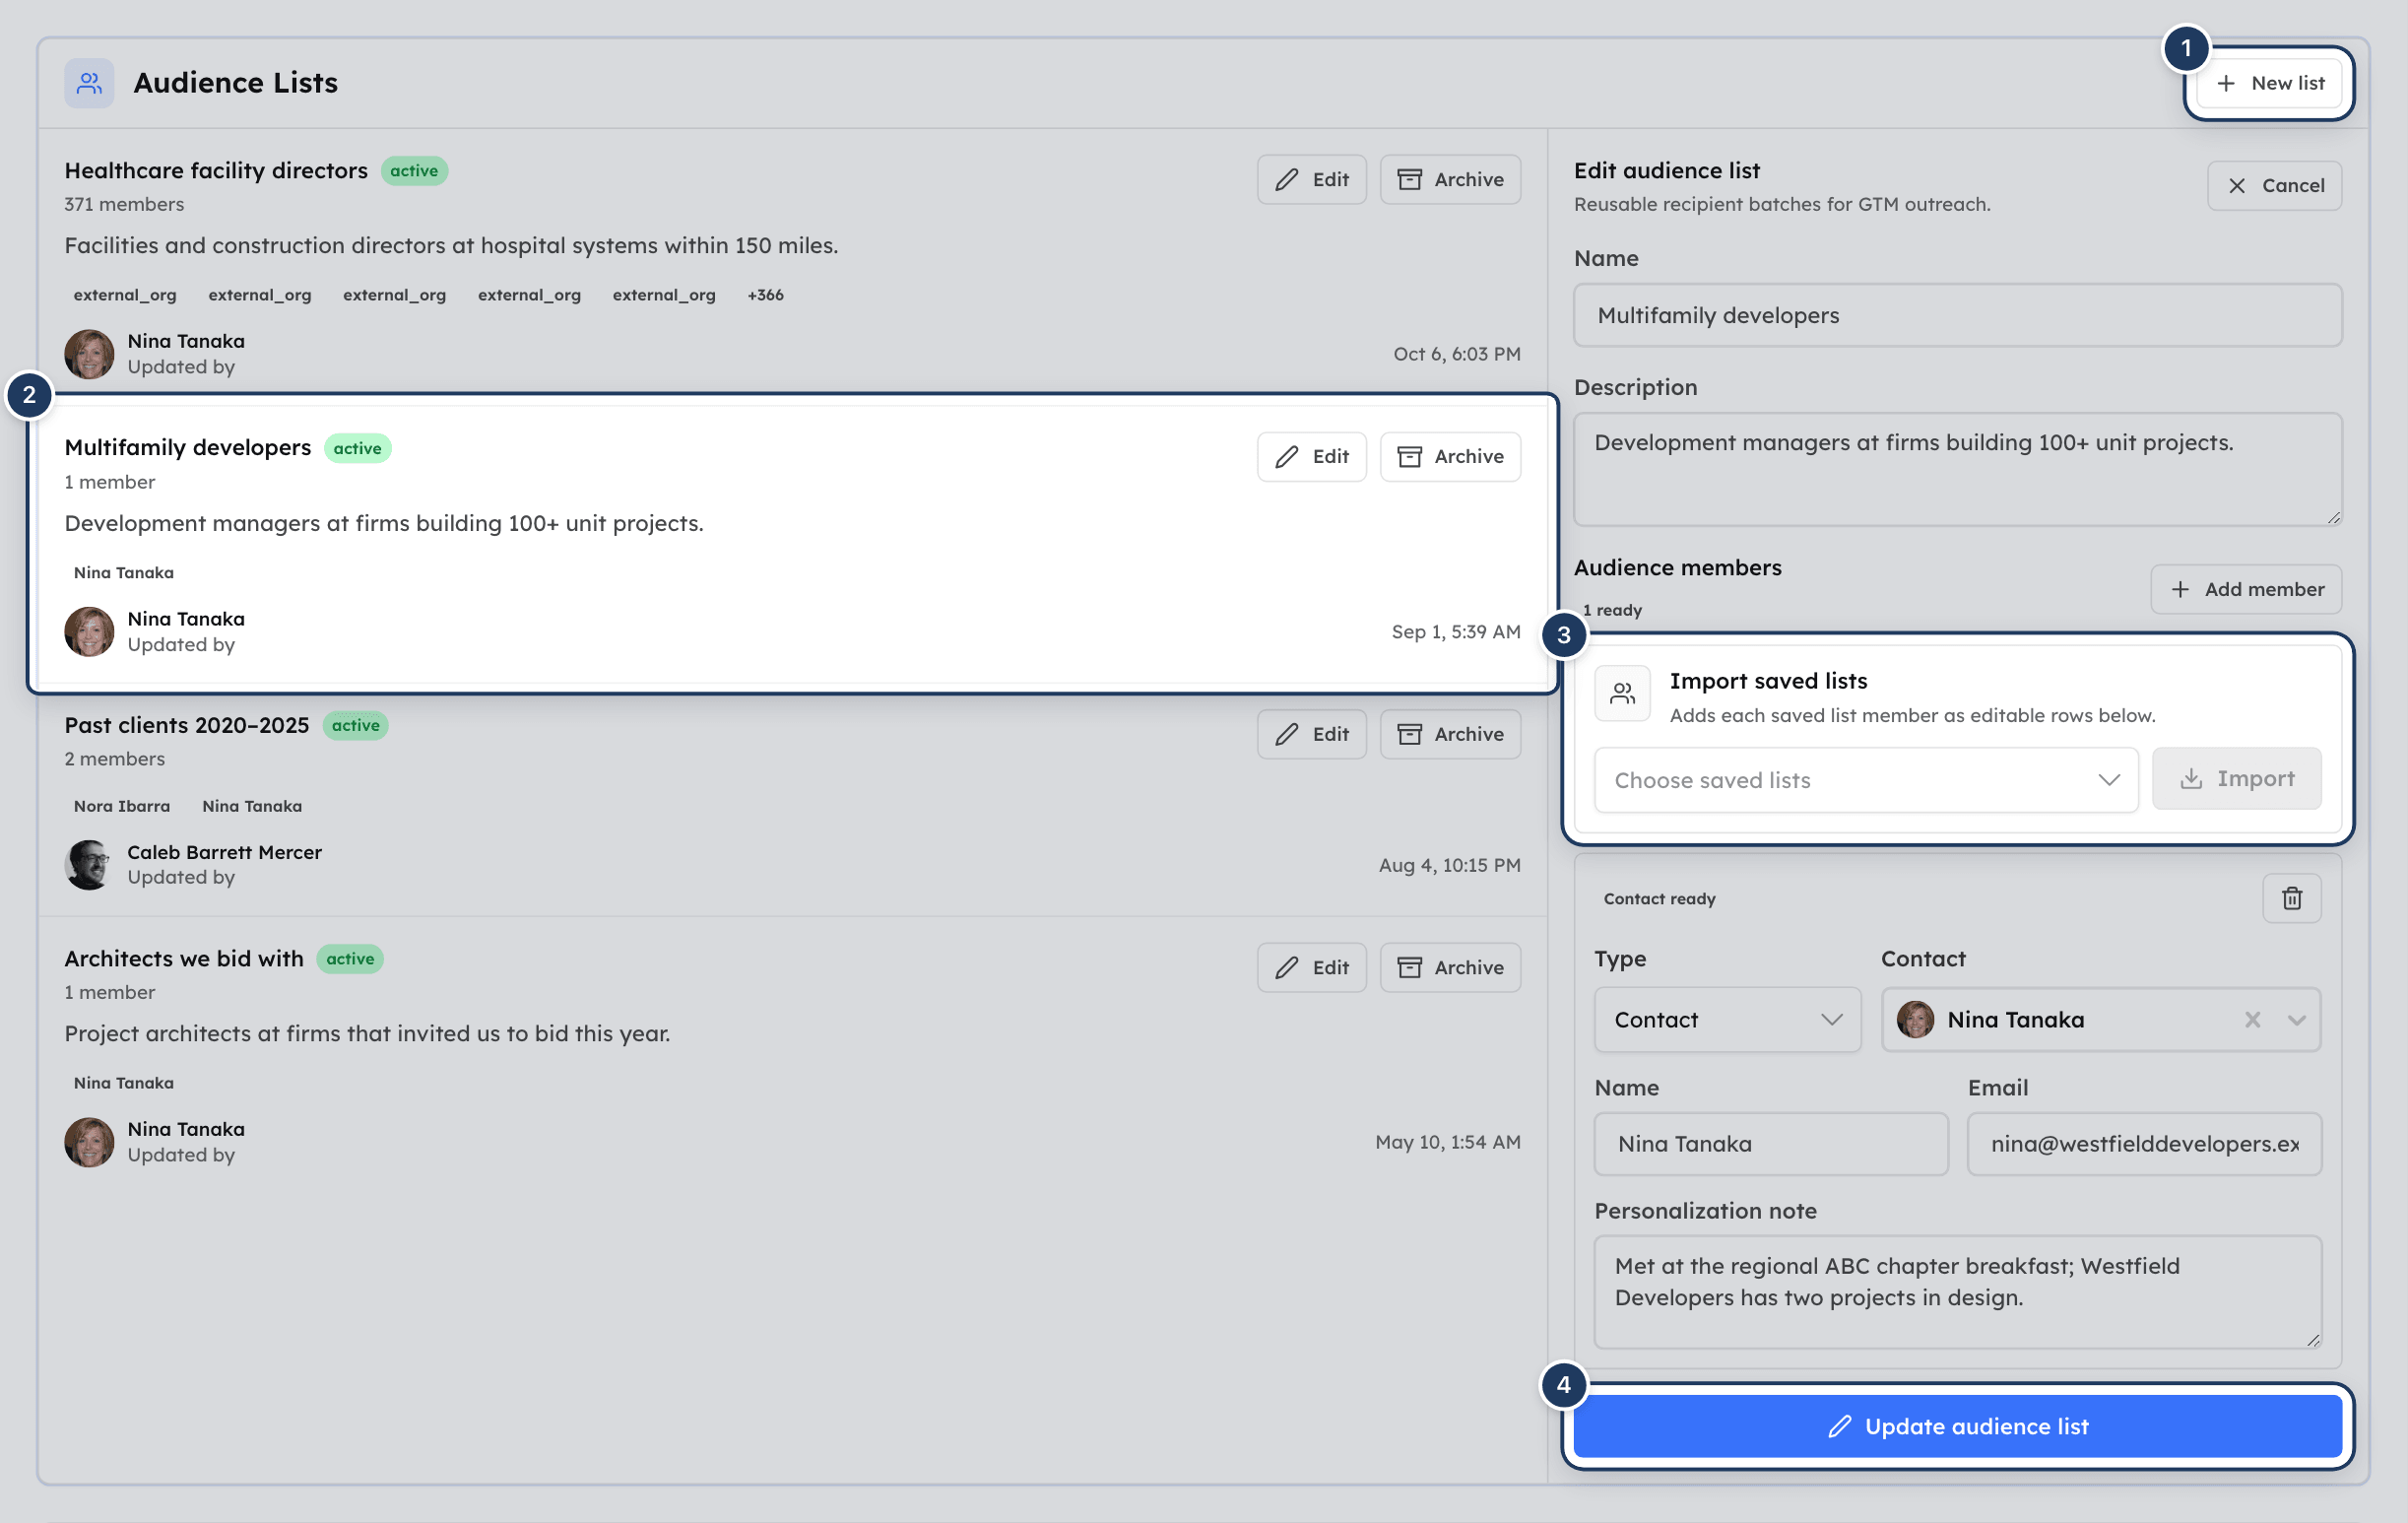Archive Past clients 2020–2025 list
Screen dimensions: 2408x1523
(x=1450, y=734)
